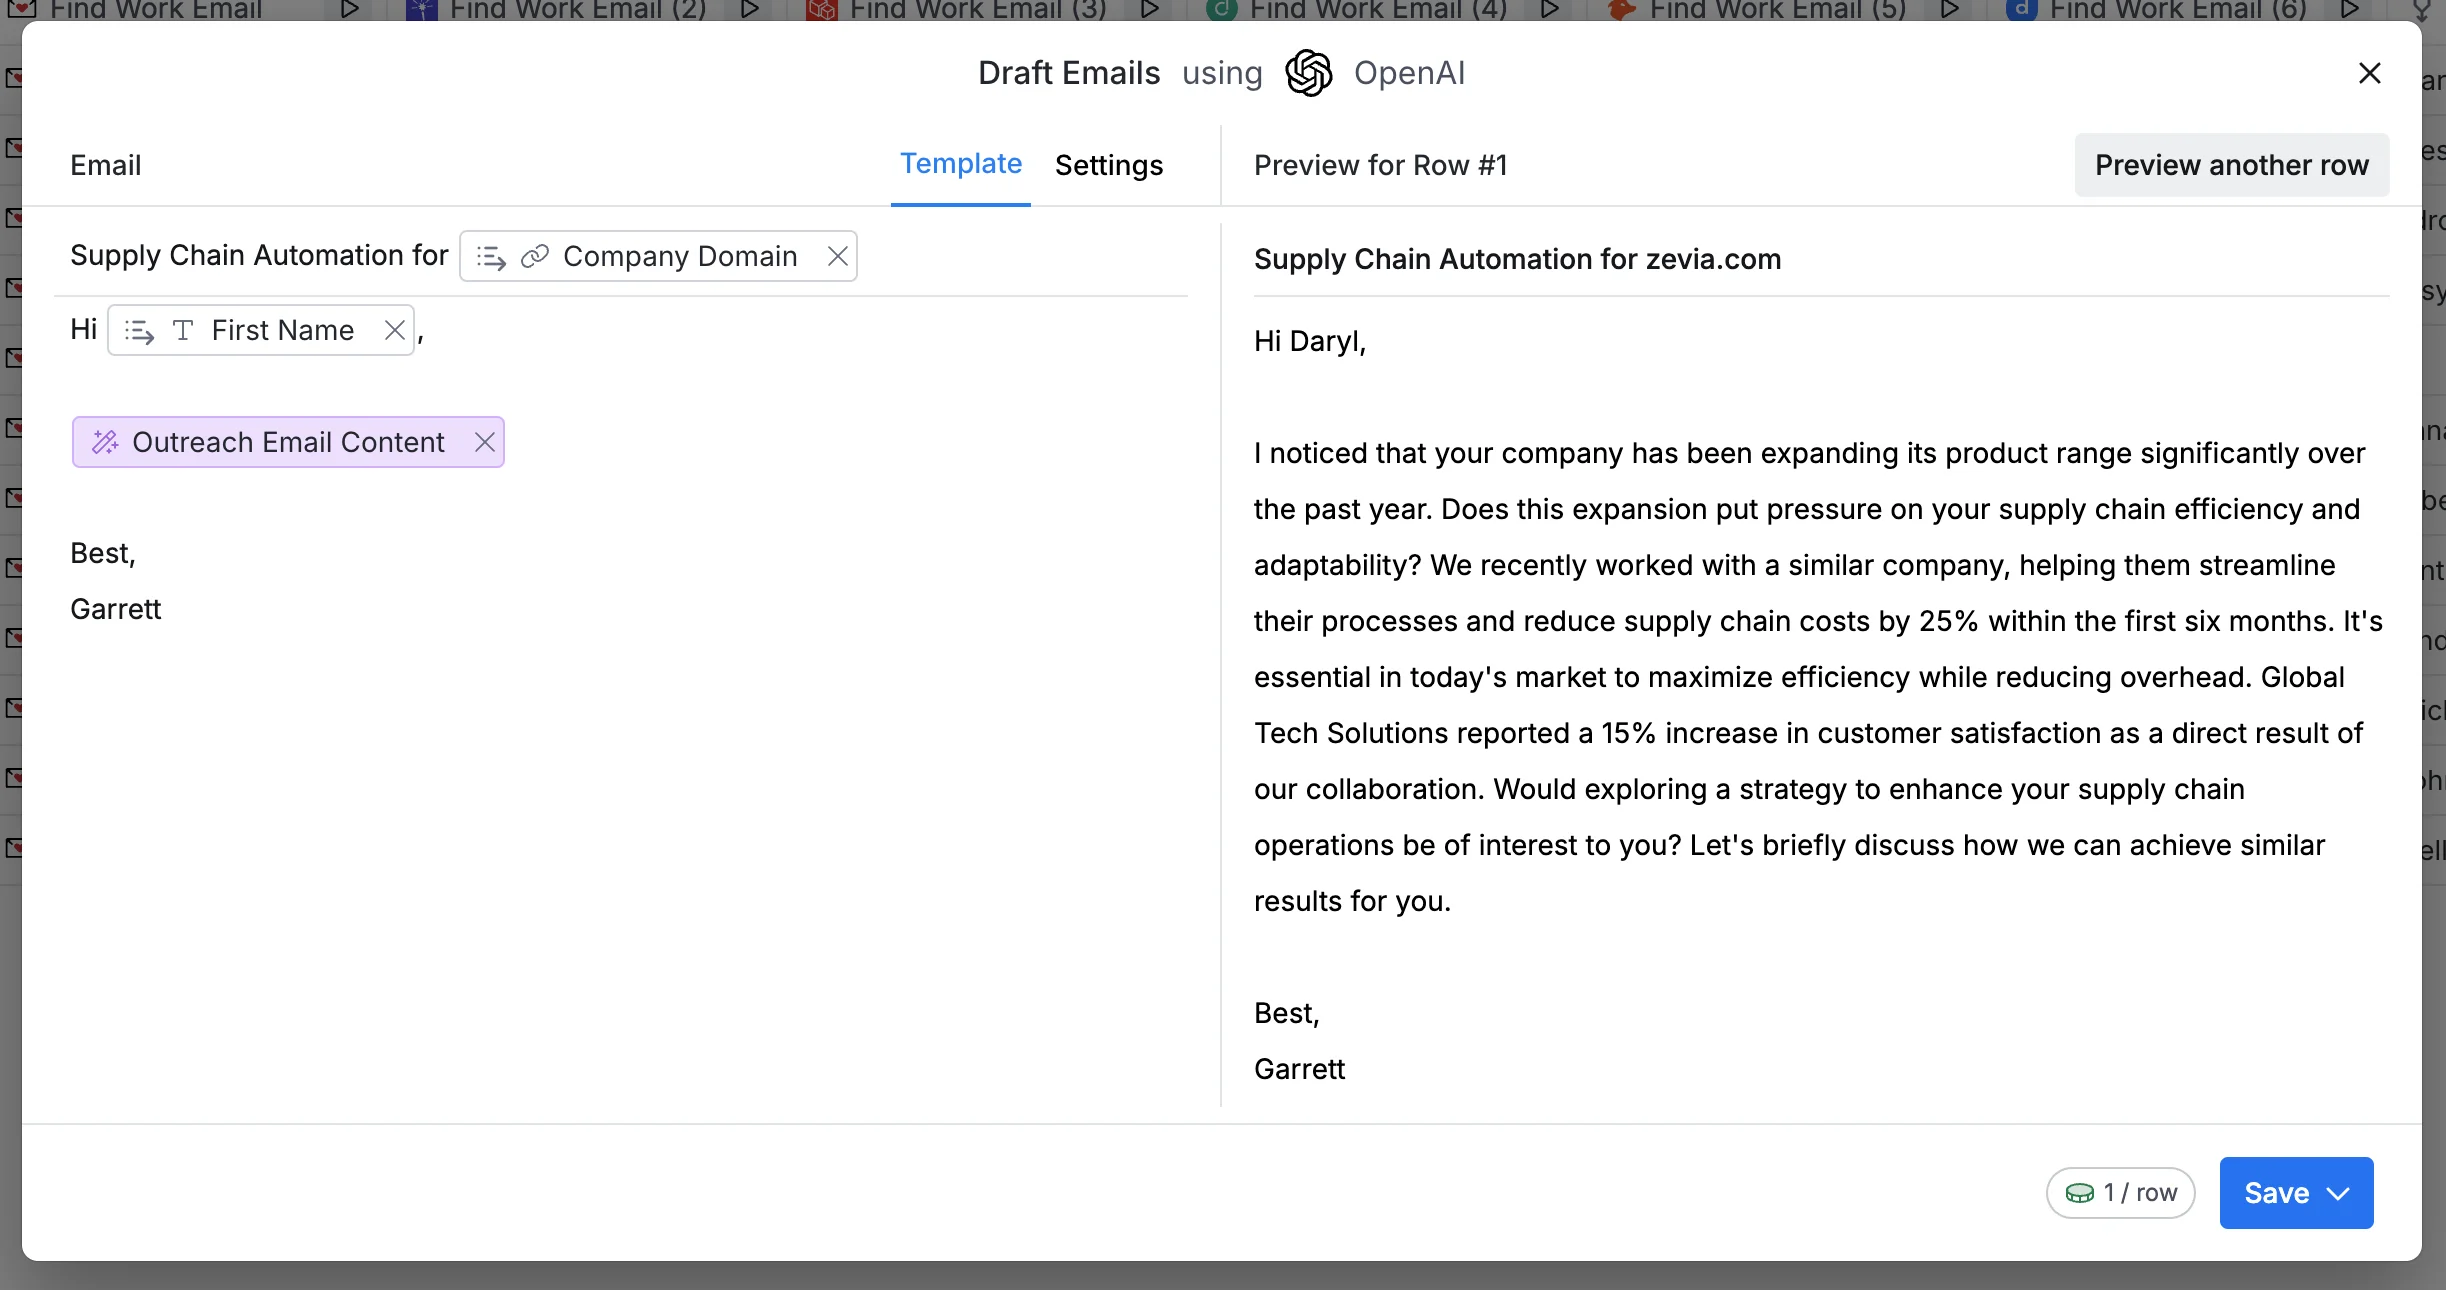Delete the Outreach Email Content chip
This screenshot has height=1290, width=2446.
pos(485,442)
